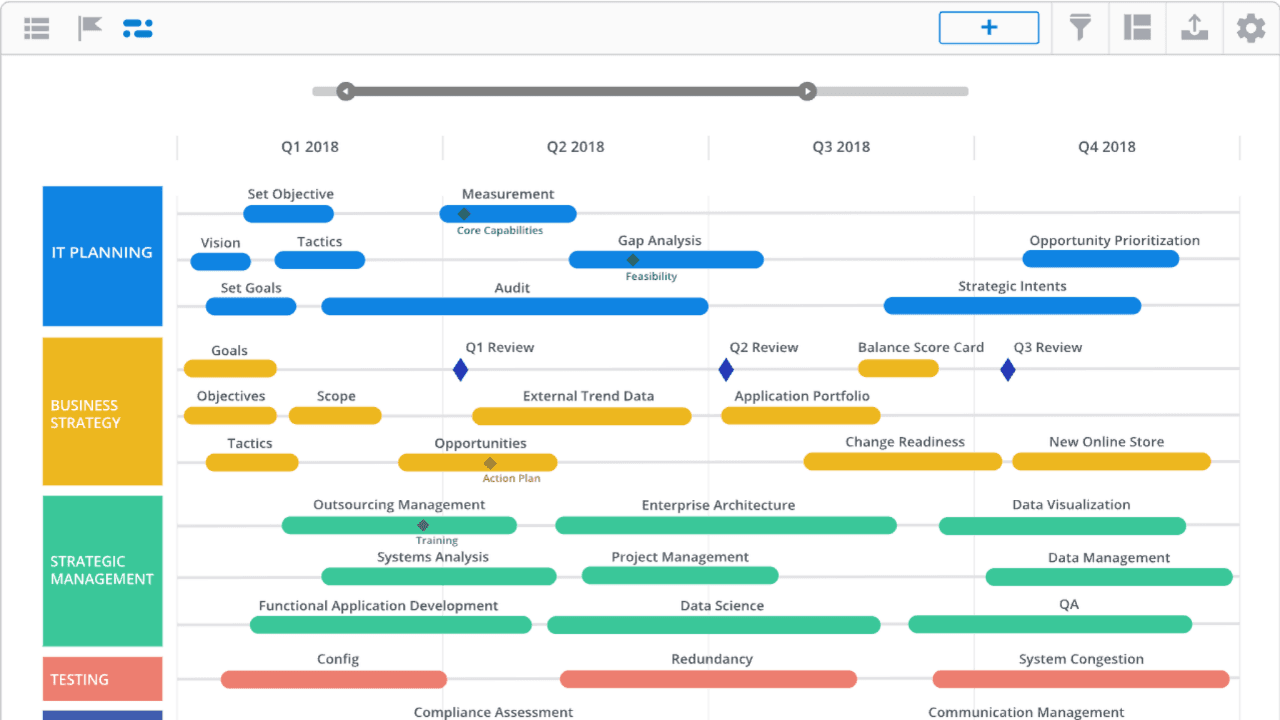This screenshot has width=1280, height=720.
Task: Select the STRATEGIC MANAGEMENT lane header
Action: (x=102, y=571)
